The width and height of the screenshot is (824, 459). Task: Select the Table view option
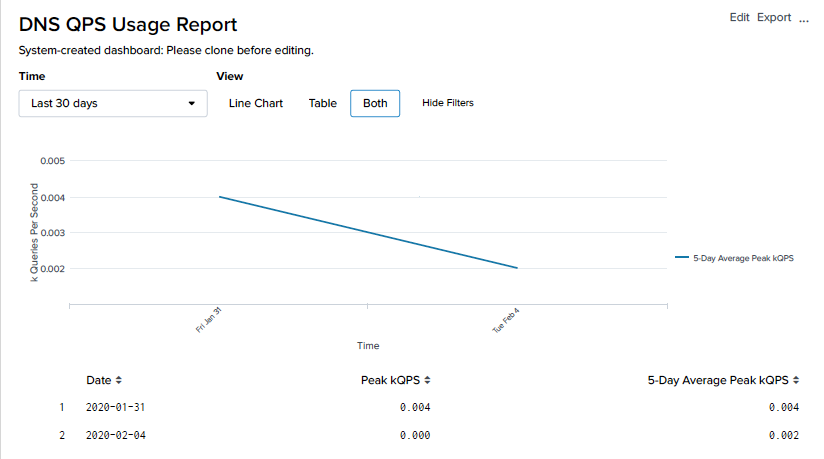[x=323, y=103]
